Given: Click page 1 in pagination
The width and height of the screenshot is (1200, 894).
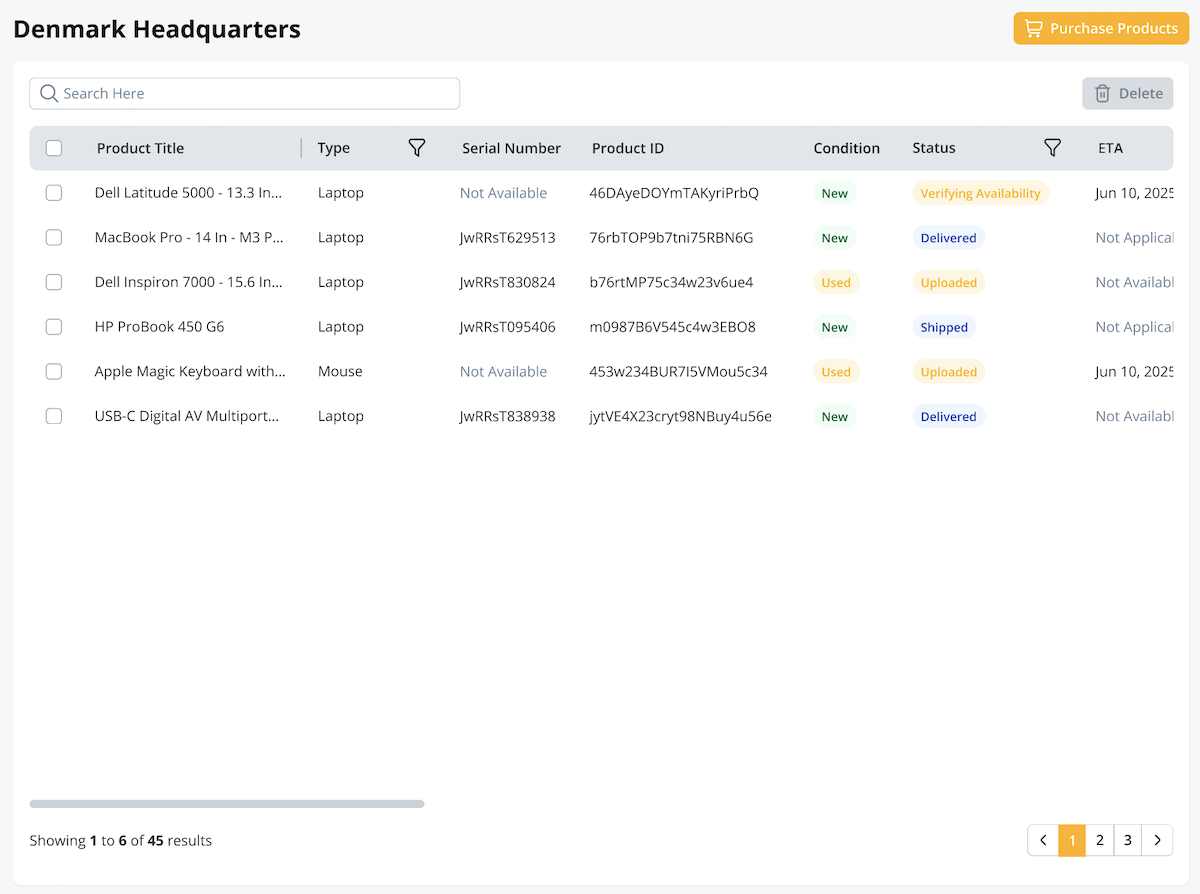Looking at the screenshot, I should point(1072,840).
